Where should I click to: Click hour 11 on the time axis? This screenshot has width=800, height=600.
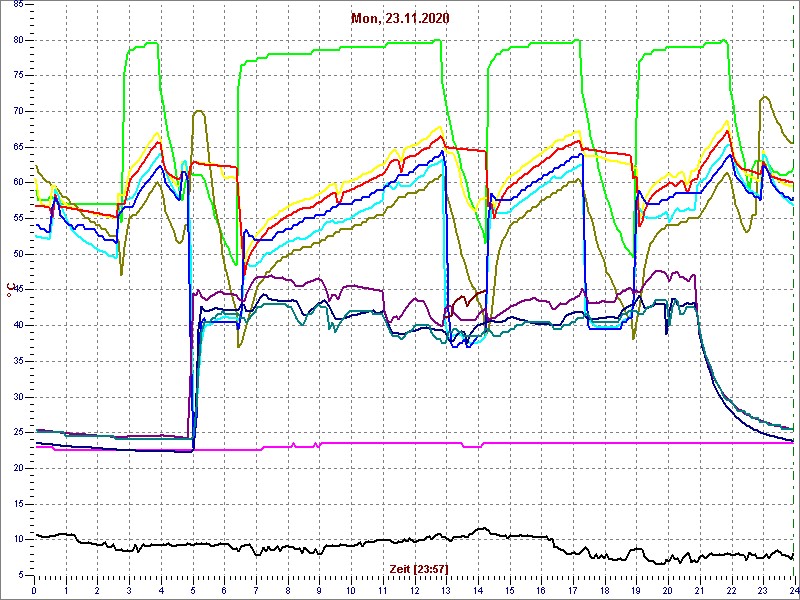pyautogui.click(x=382, y=590)
